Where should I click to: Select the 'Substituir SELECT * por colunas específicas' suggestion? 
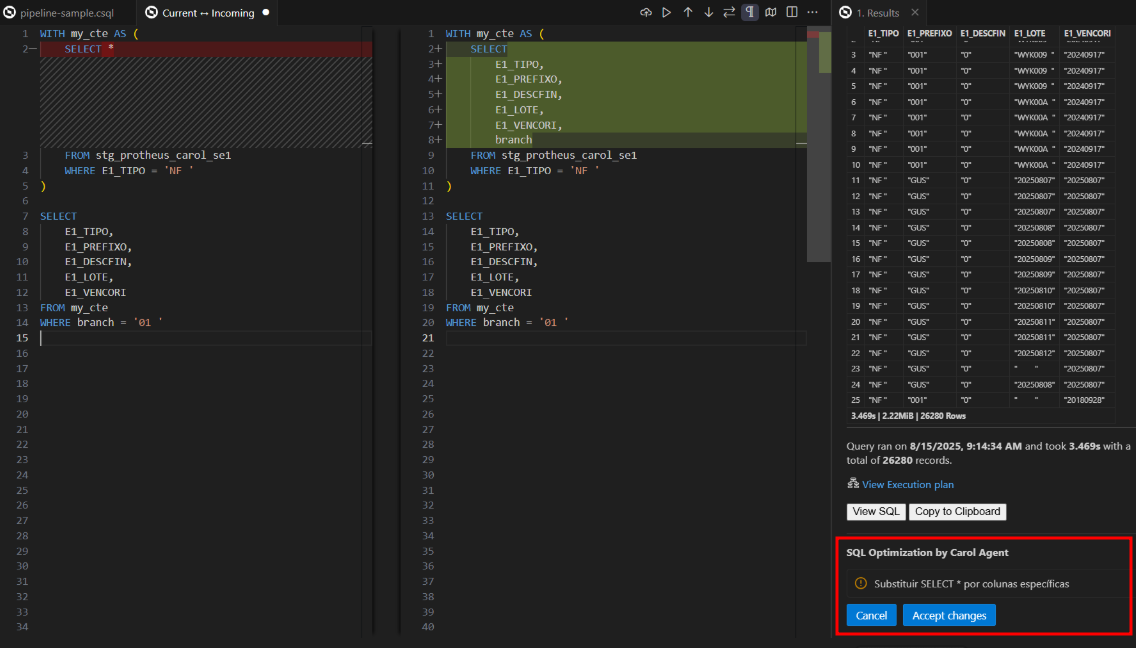point(972,583)
